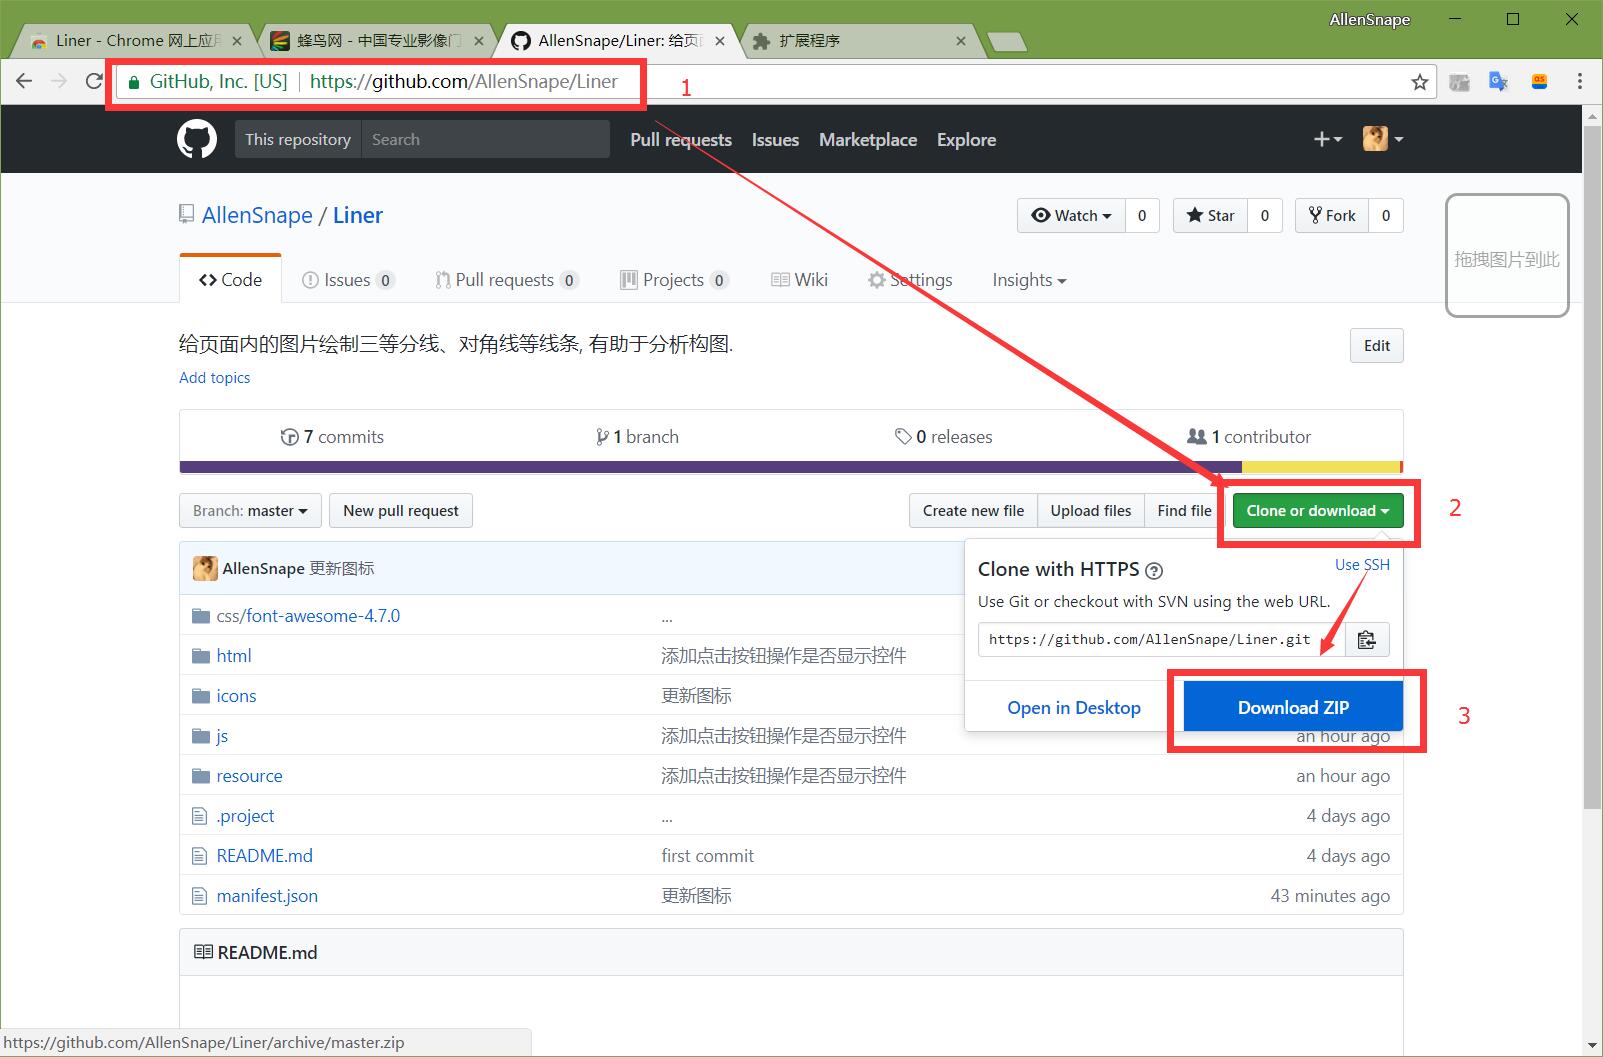Open the Chrome three-dot menu

1580,82
